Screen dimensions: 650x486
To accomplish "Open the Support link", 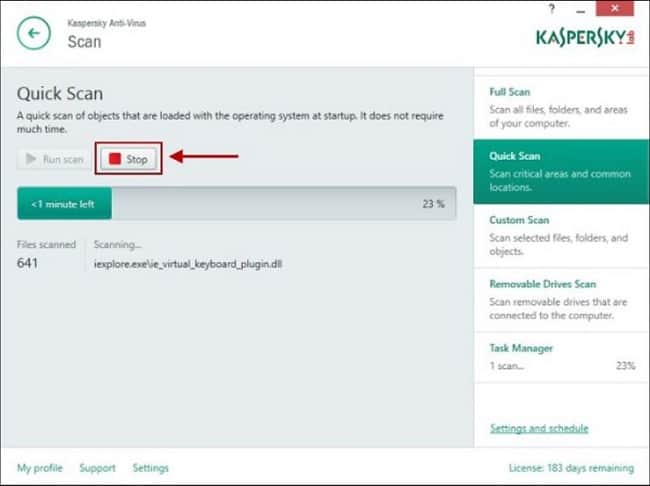I will click(97, 468).
